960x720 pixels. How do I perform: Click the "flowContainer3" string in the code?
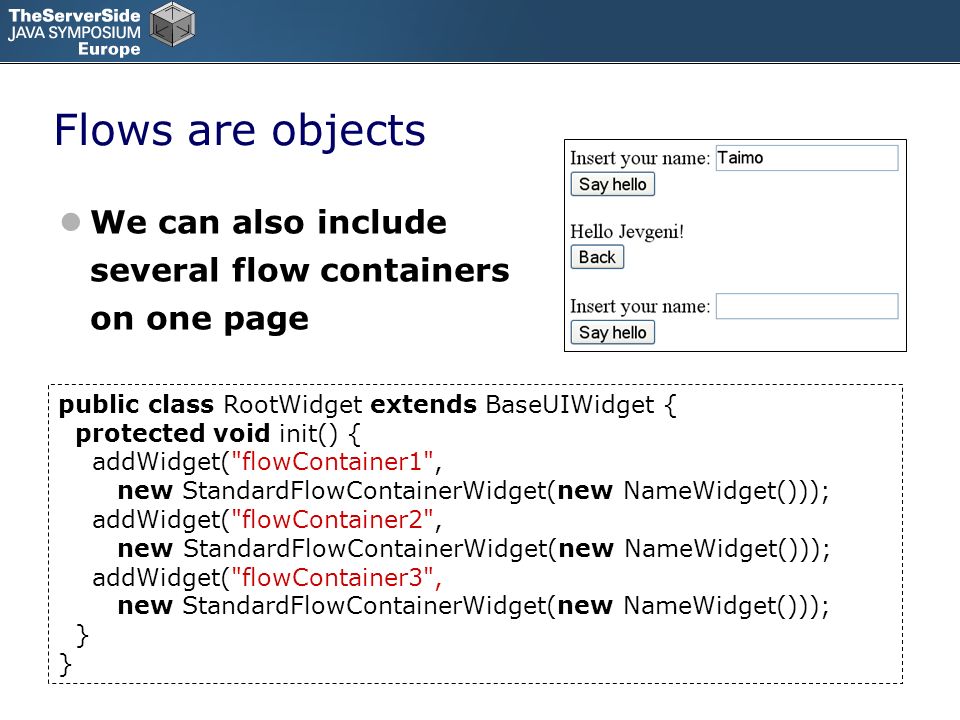pos(332,577)
